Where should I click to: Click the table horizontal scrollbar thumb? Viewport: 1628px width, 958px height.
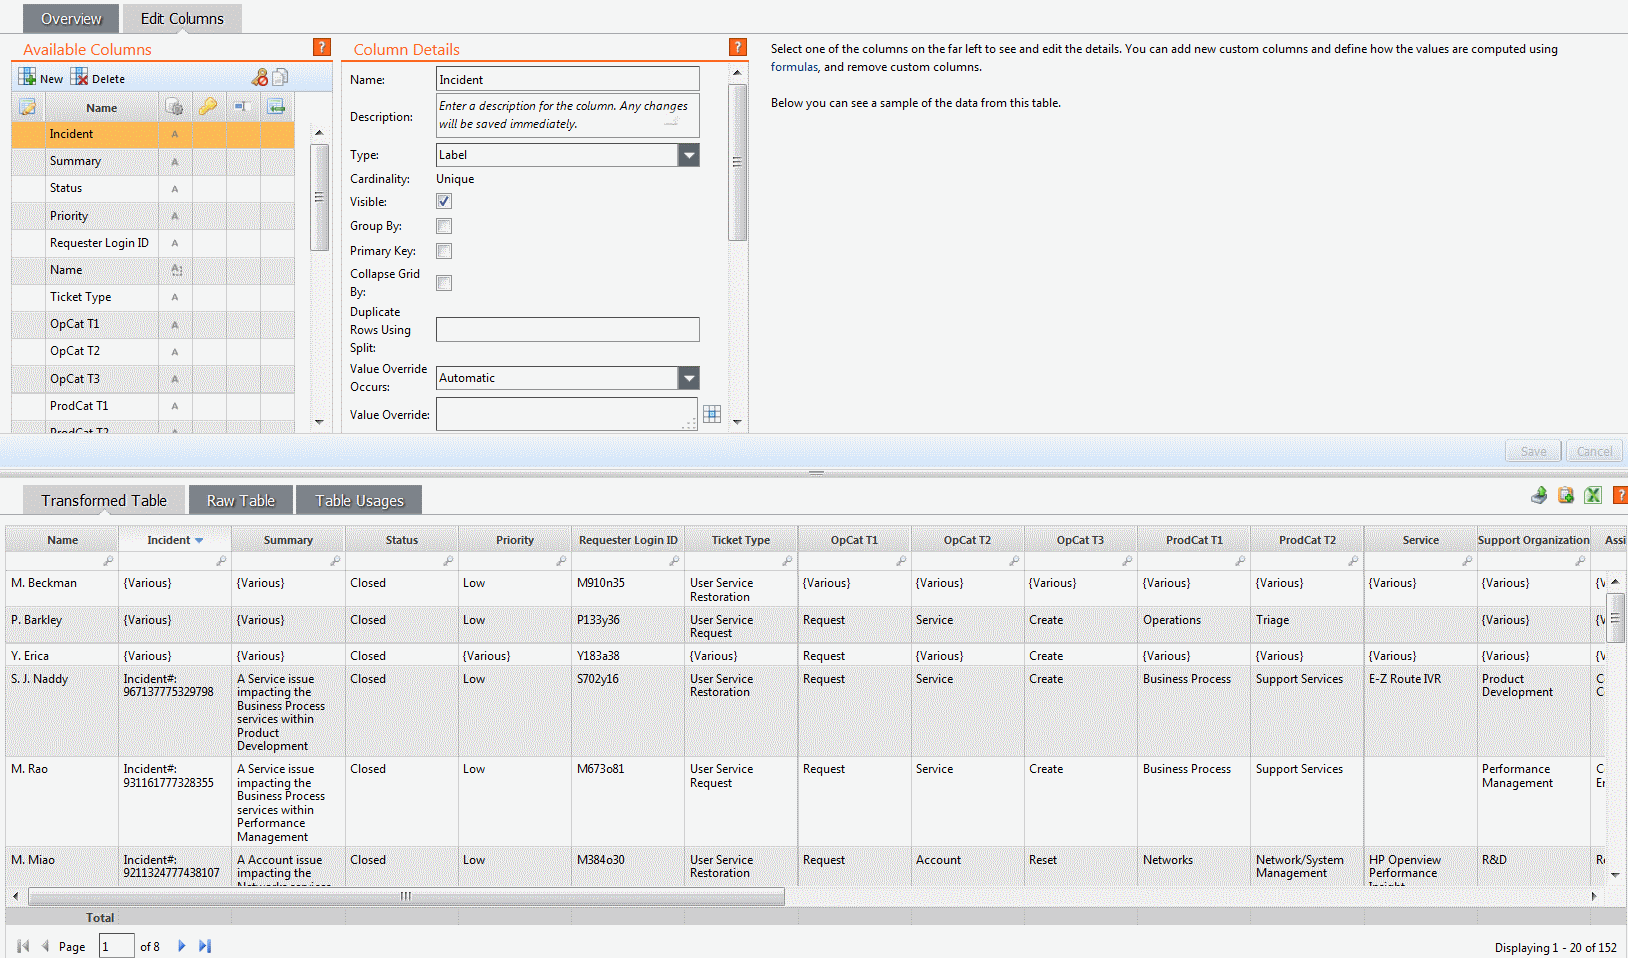pyautogui.click(x=406, y=896)
